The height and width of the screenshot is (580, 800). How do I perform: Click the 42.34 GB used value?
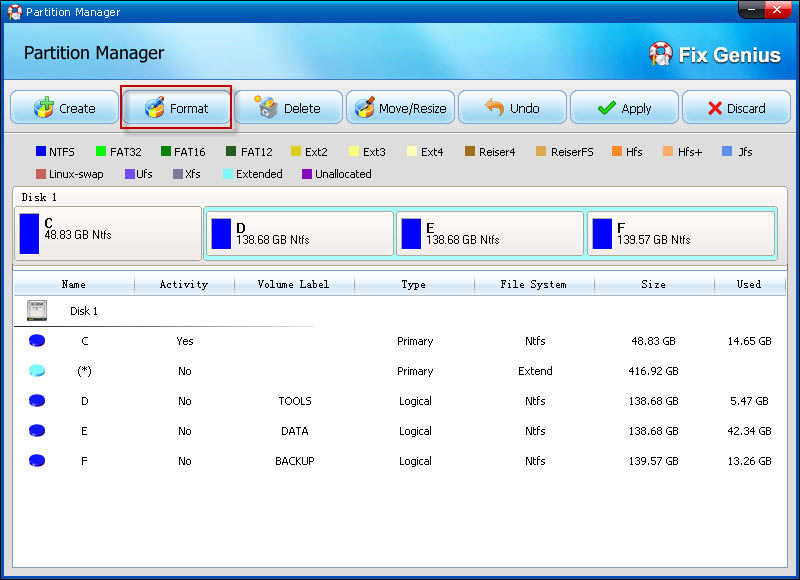coord(749,431)
